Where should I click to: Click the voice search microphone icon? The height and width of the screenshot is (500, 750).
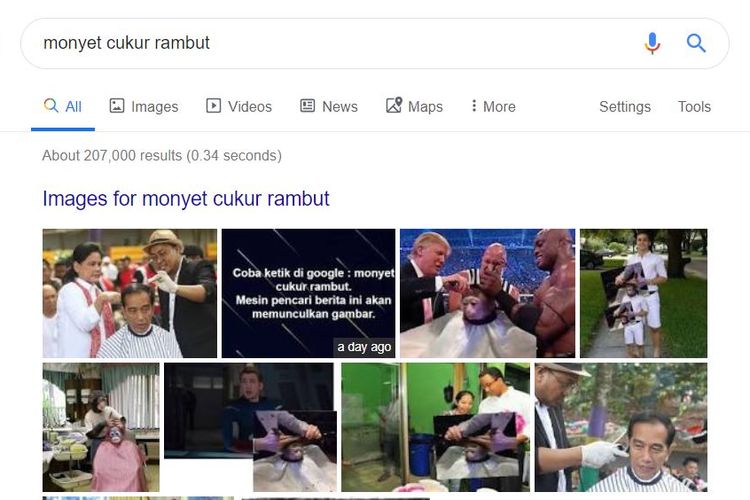pyautogui.click(x=652, y=43)
